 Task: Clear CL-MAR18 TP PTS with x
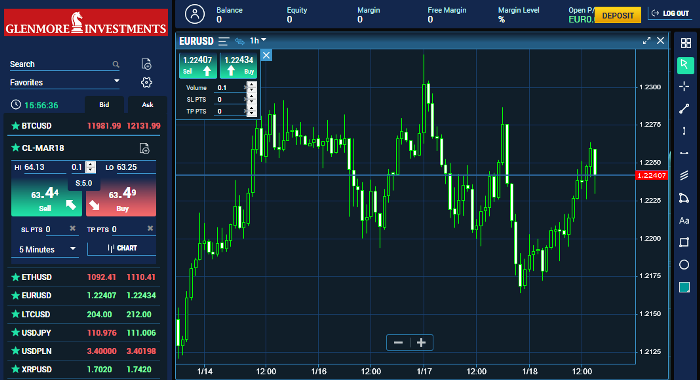coord(150,229)
